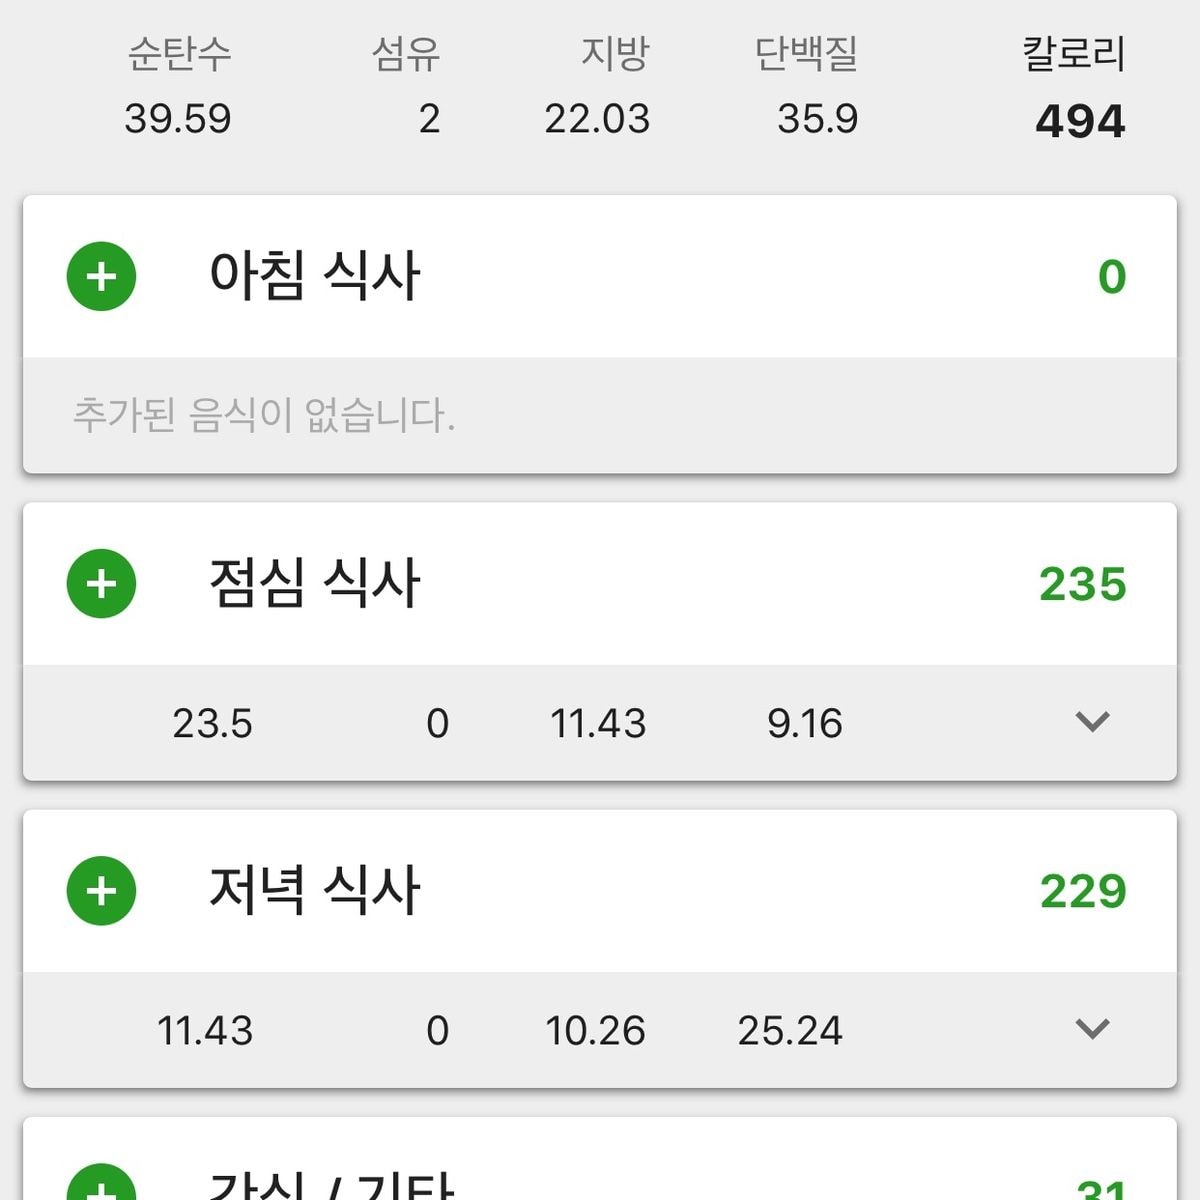Expand the 저녁 식사 details chevron
The width and height of the screenshot is (1200, 1200).
point(1092,1029)
